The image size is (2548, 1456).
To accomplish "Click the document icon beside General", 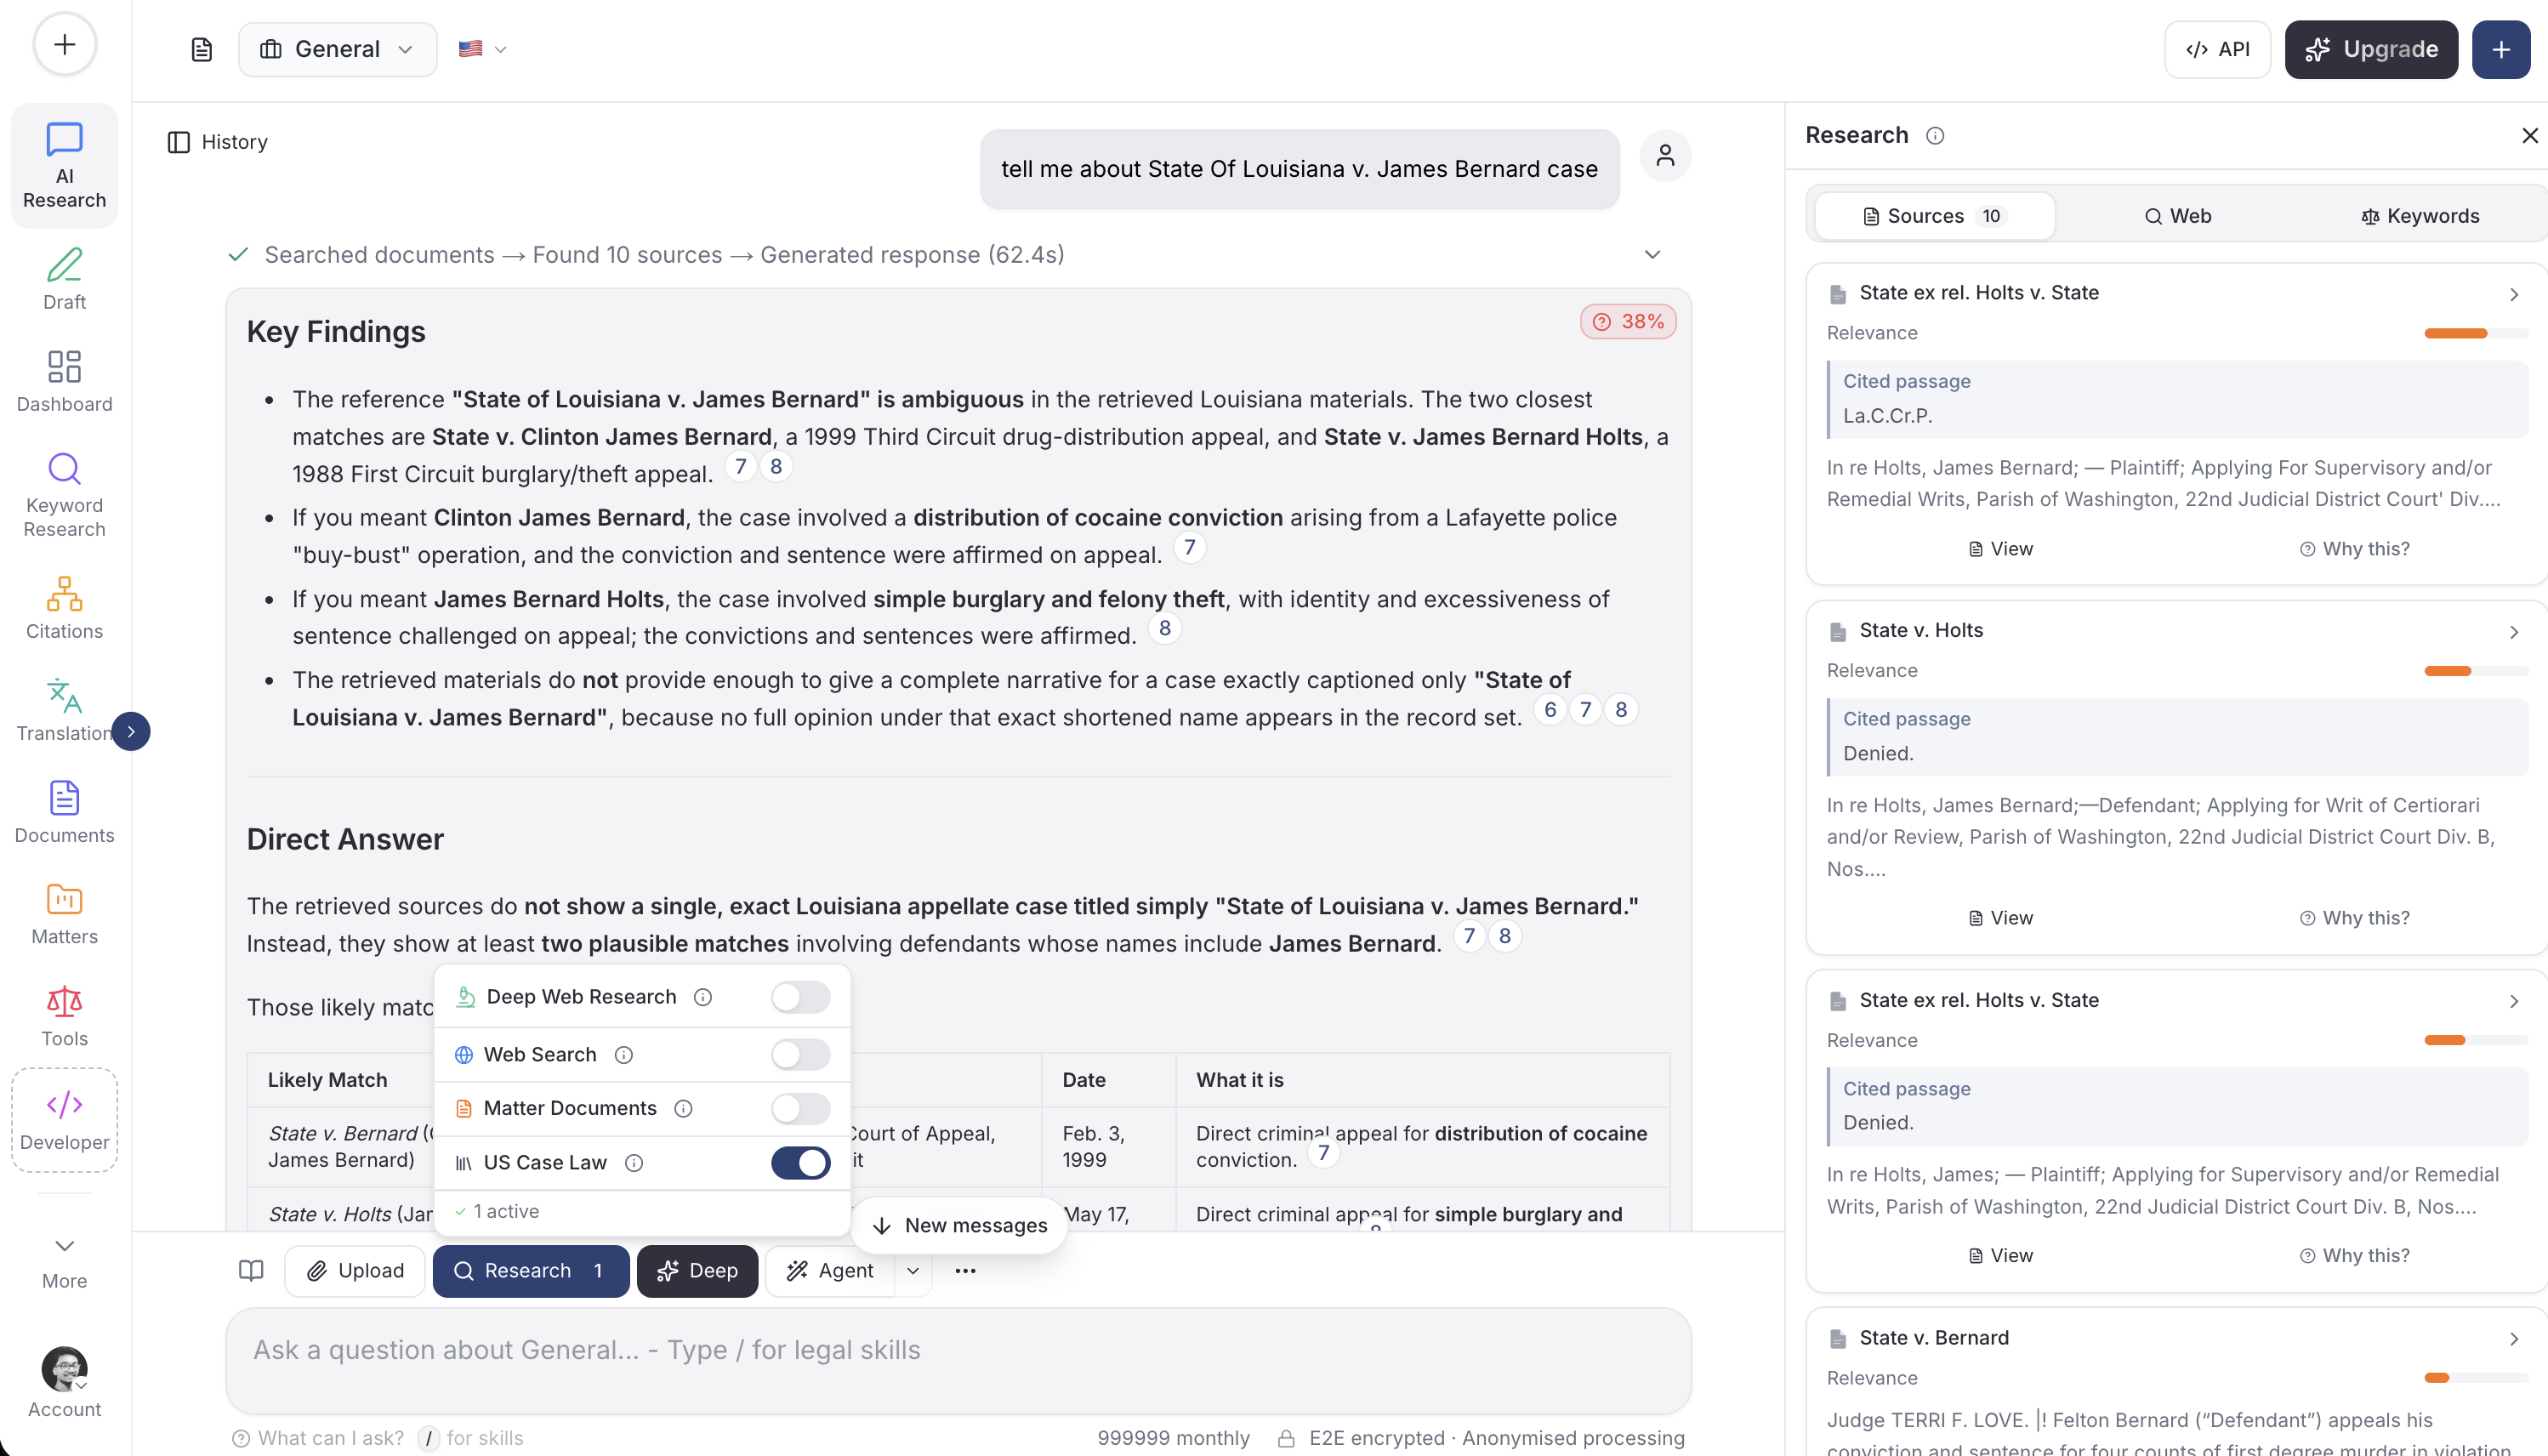I will click(x=201, y=49).
